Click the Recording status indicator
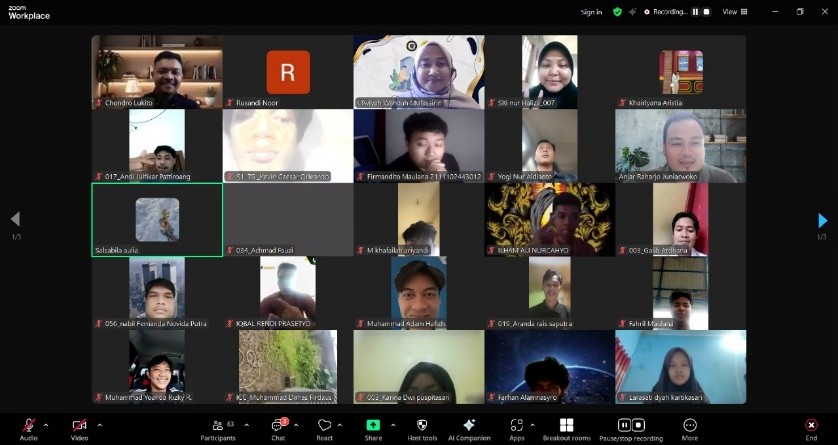This screenshot has width=838, height=445. point(666,12)
